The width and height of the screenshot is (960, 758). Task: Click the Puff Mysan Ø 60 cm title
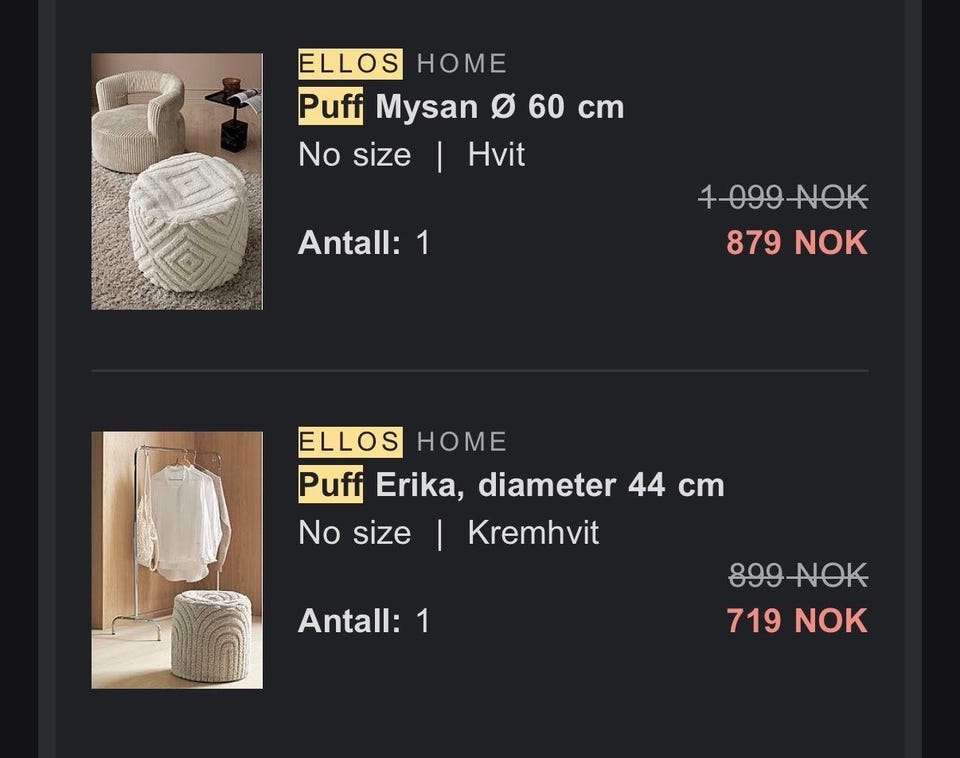point(461,107)
